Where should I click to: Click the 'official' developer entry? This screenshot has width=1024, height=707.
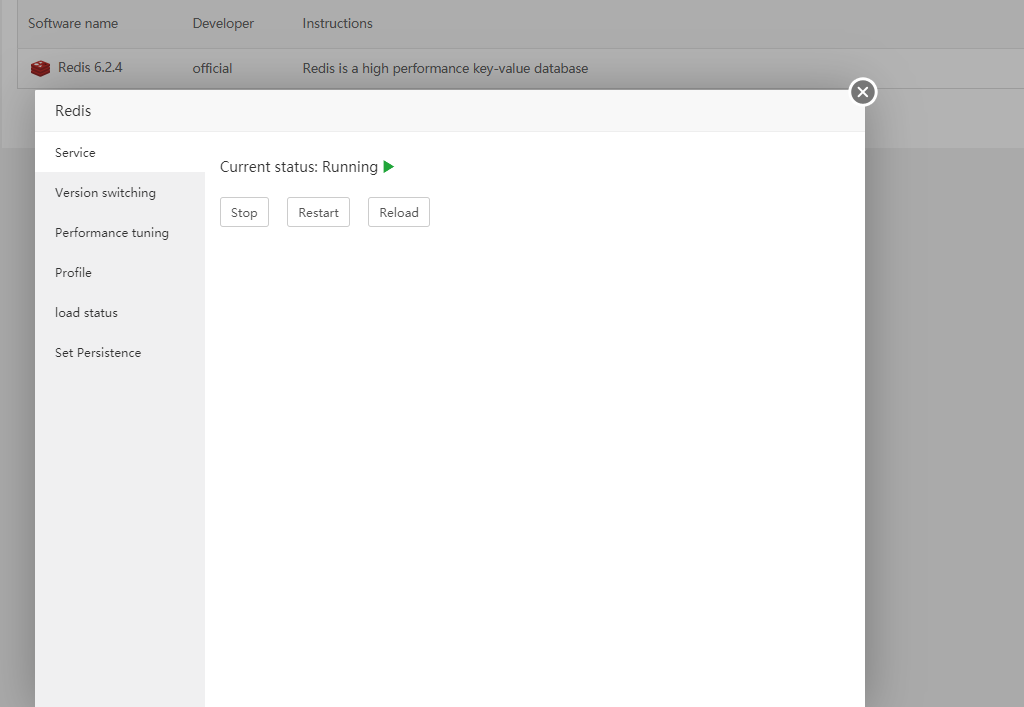point(212,69)
